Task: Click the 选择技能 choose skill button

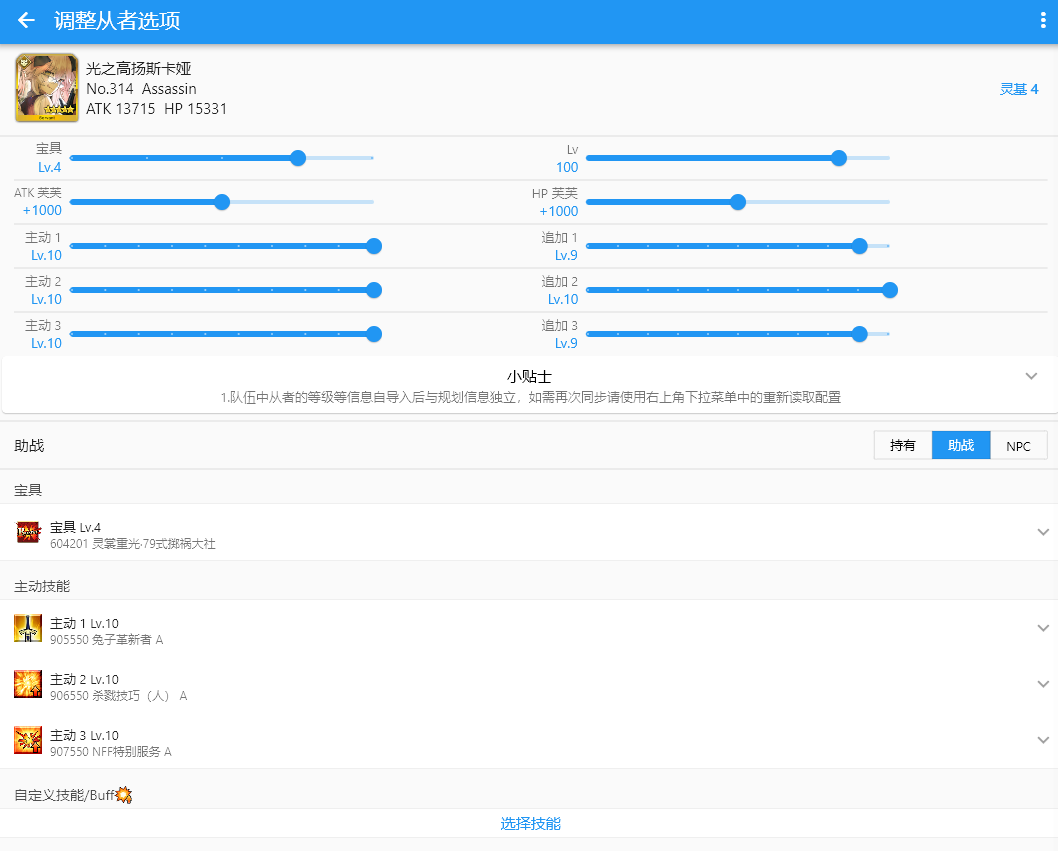Action: point(530,823)
